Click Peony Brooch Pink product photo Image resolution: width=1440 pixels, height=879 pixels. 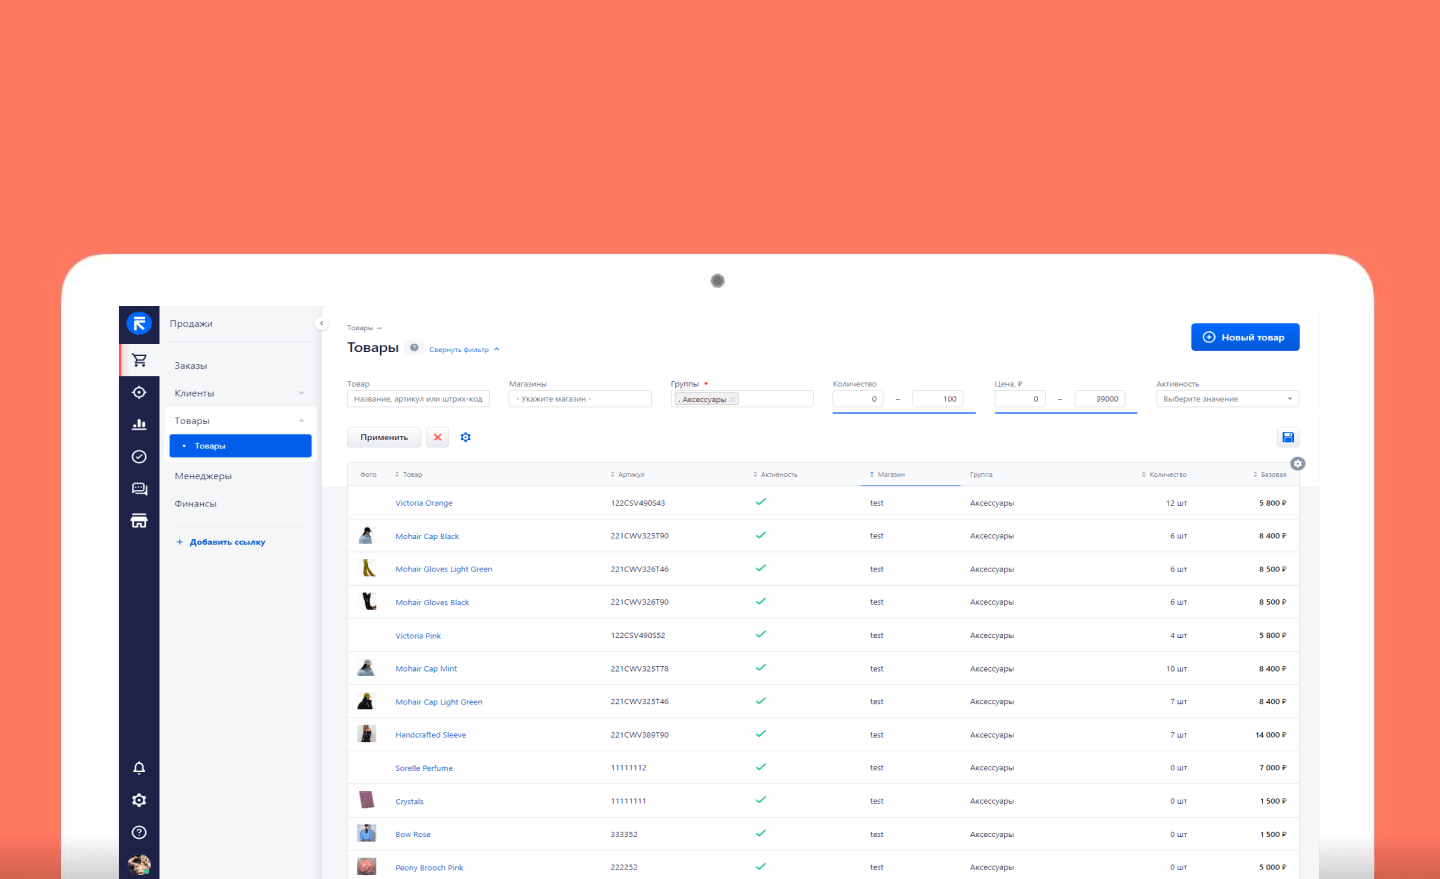click(367, 866)
